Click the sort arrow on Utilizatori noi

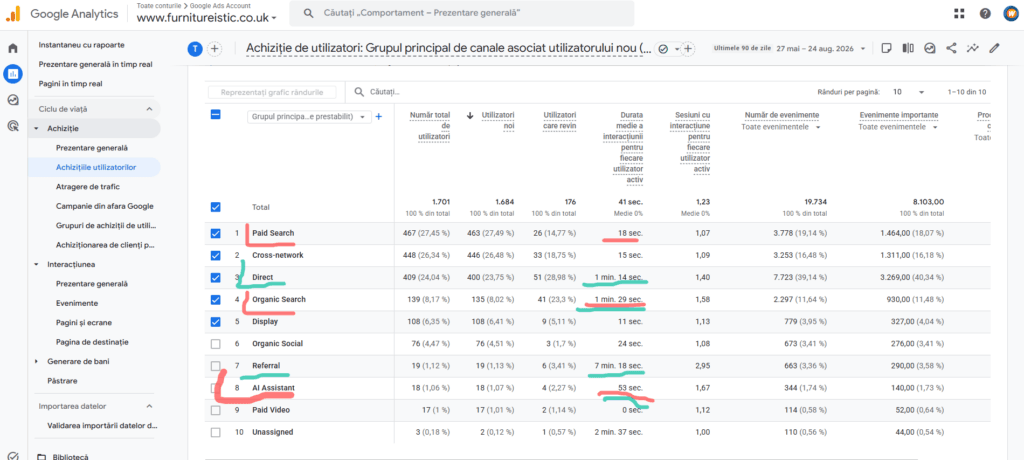pos(470,116)
